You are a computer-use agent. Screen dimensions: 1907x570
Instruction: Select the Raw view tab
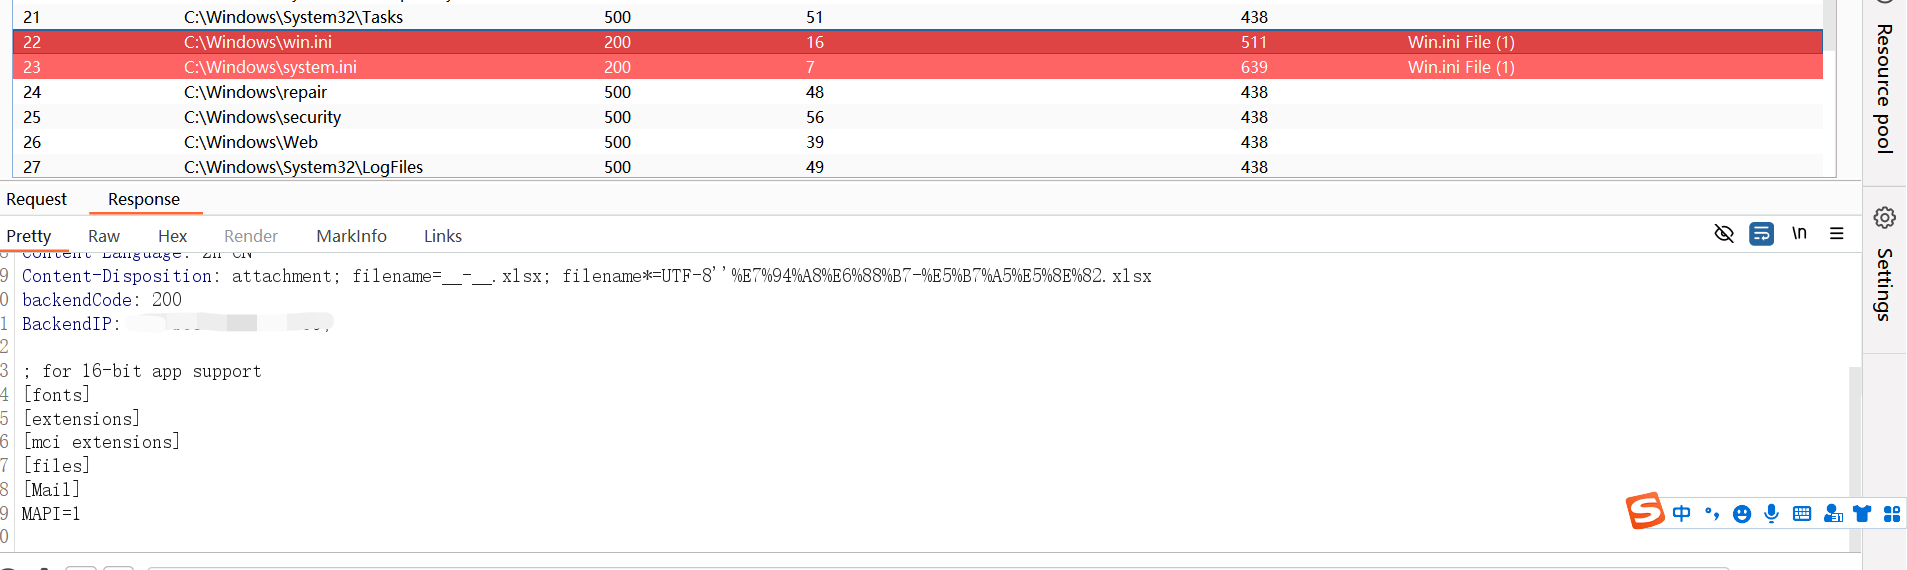point(104,236)
